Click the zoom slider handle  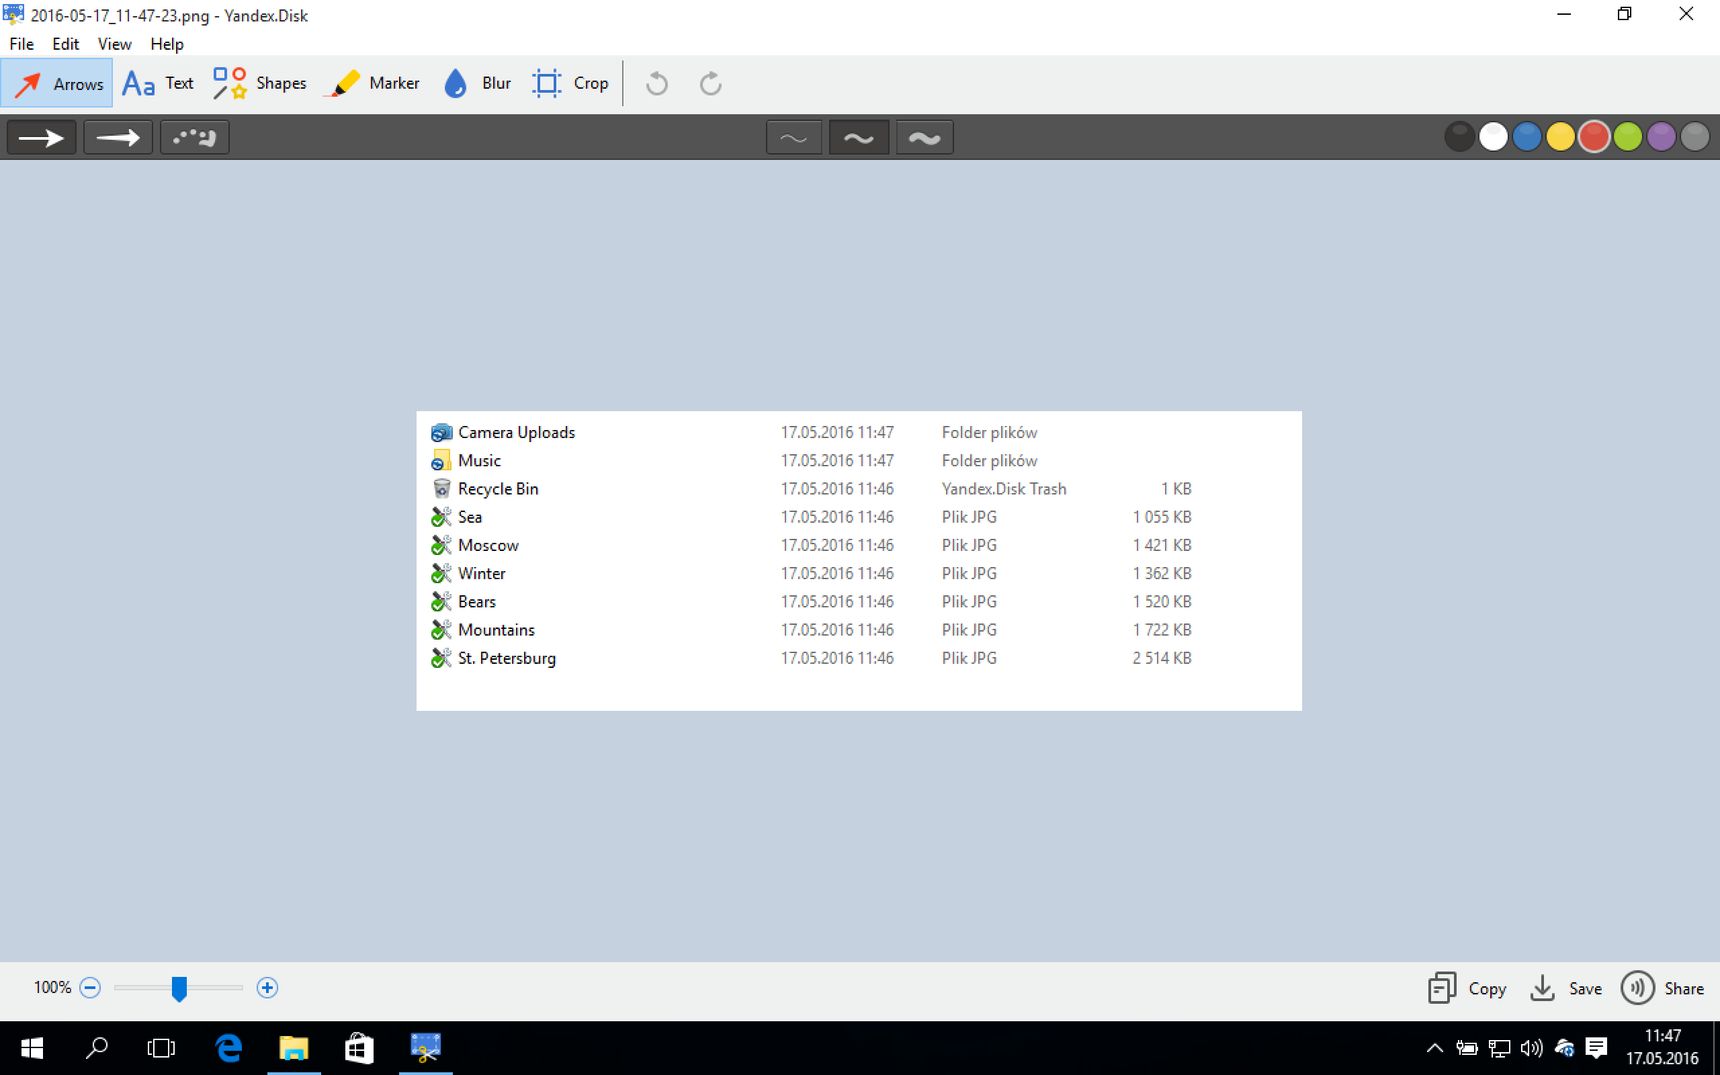click(x=179, y=988)
